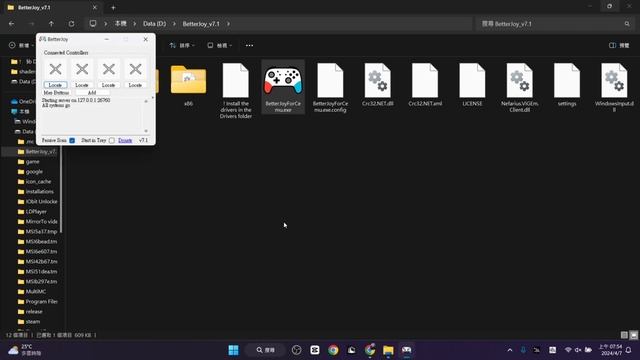
Task: Click the Wi-Fi tray icon
Action: point(568,350)
